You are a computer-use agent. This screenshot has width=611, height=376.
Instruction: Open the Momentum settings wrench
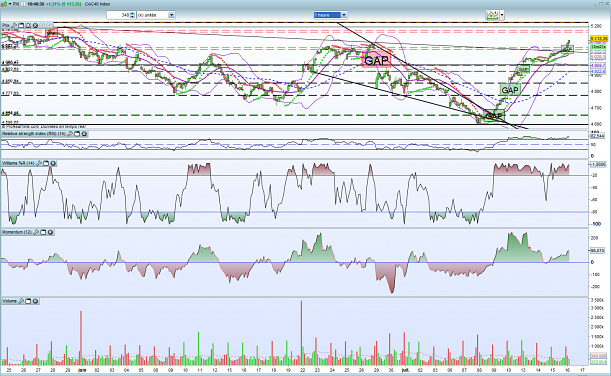(36, 232)
